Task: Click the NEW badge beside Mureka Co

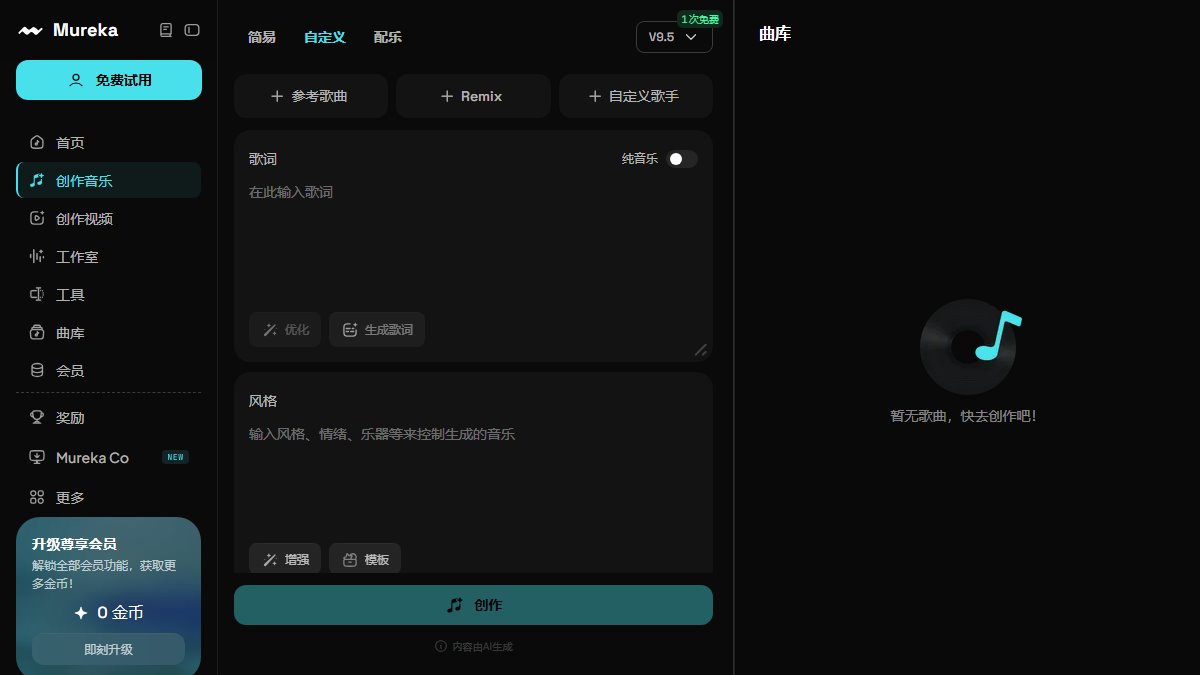Action: [x=176, y=457]
